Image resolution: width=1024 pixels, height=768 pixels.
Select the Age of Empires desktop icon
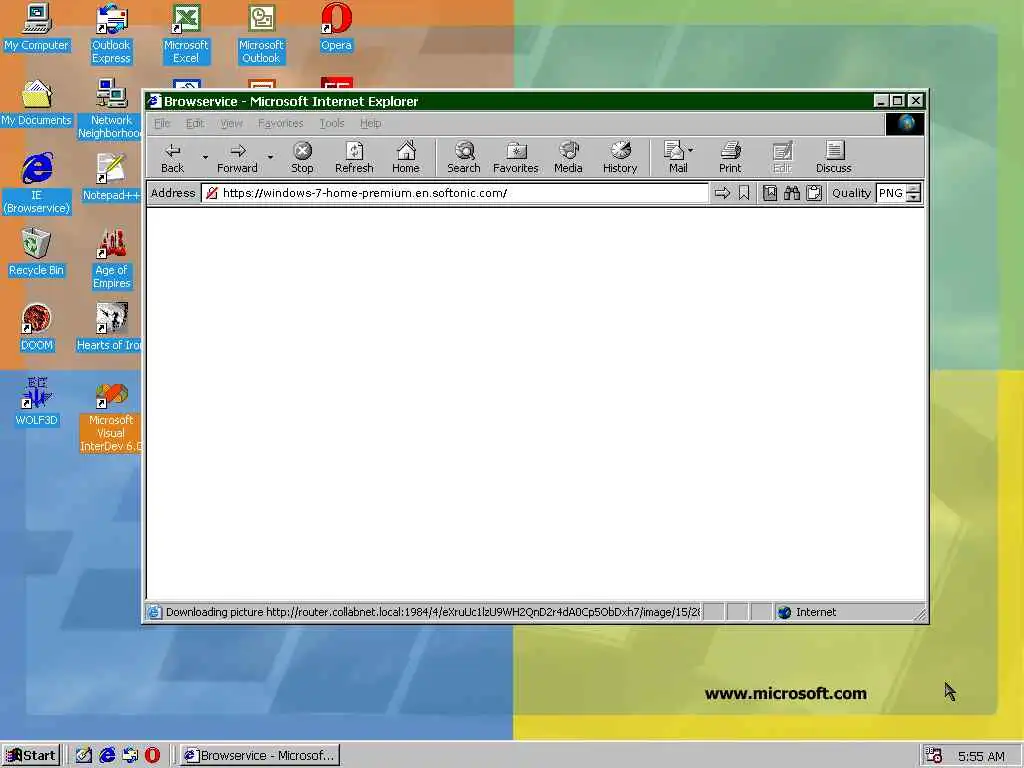click(111, 259)
